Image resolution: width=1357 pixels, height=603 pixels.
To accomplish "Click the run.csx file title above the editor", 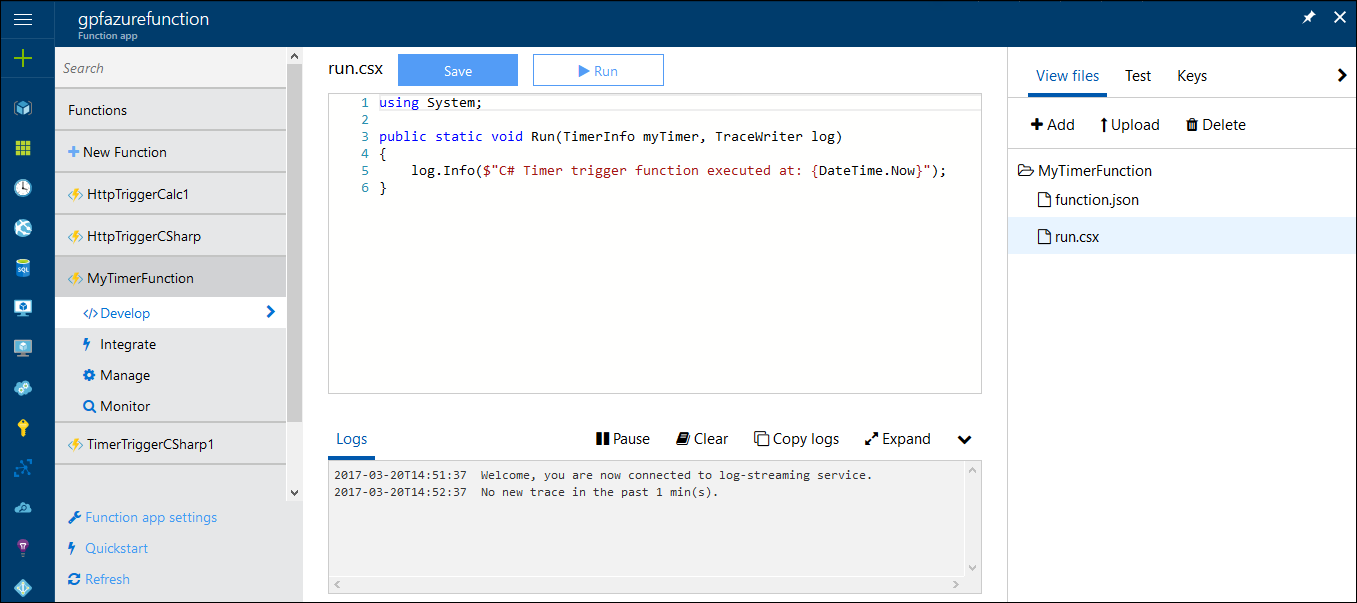I will (355, 69).
